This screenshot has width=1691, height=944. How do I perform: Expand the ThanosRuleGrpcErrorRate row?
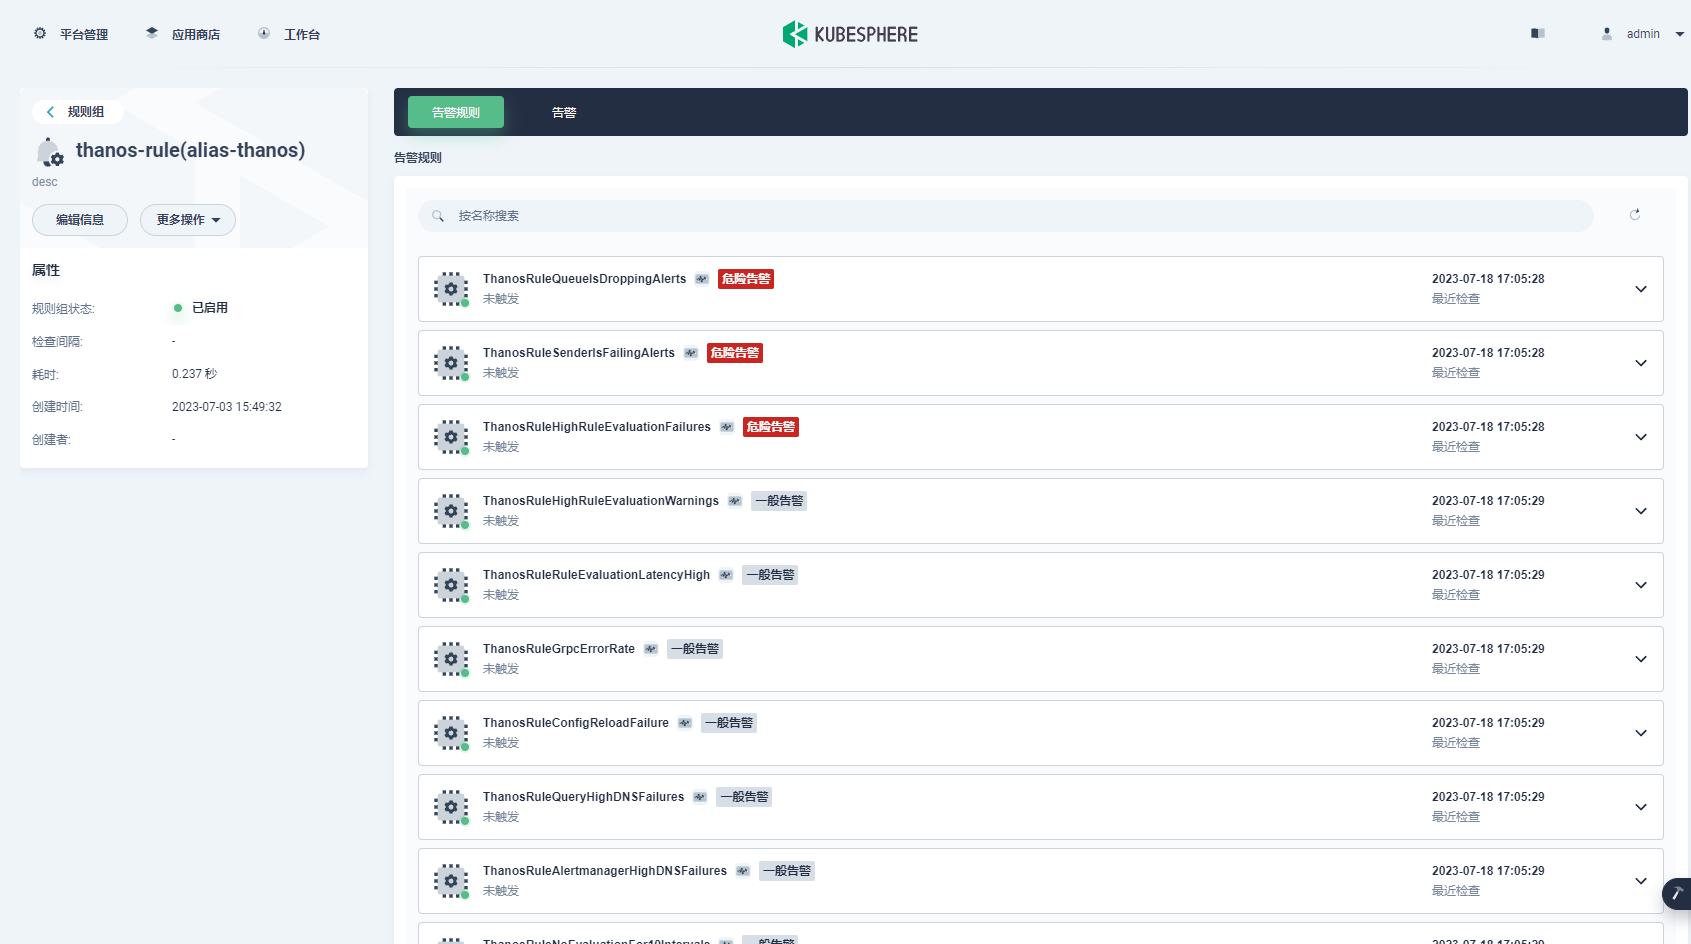1641,659
